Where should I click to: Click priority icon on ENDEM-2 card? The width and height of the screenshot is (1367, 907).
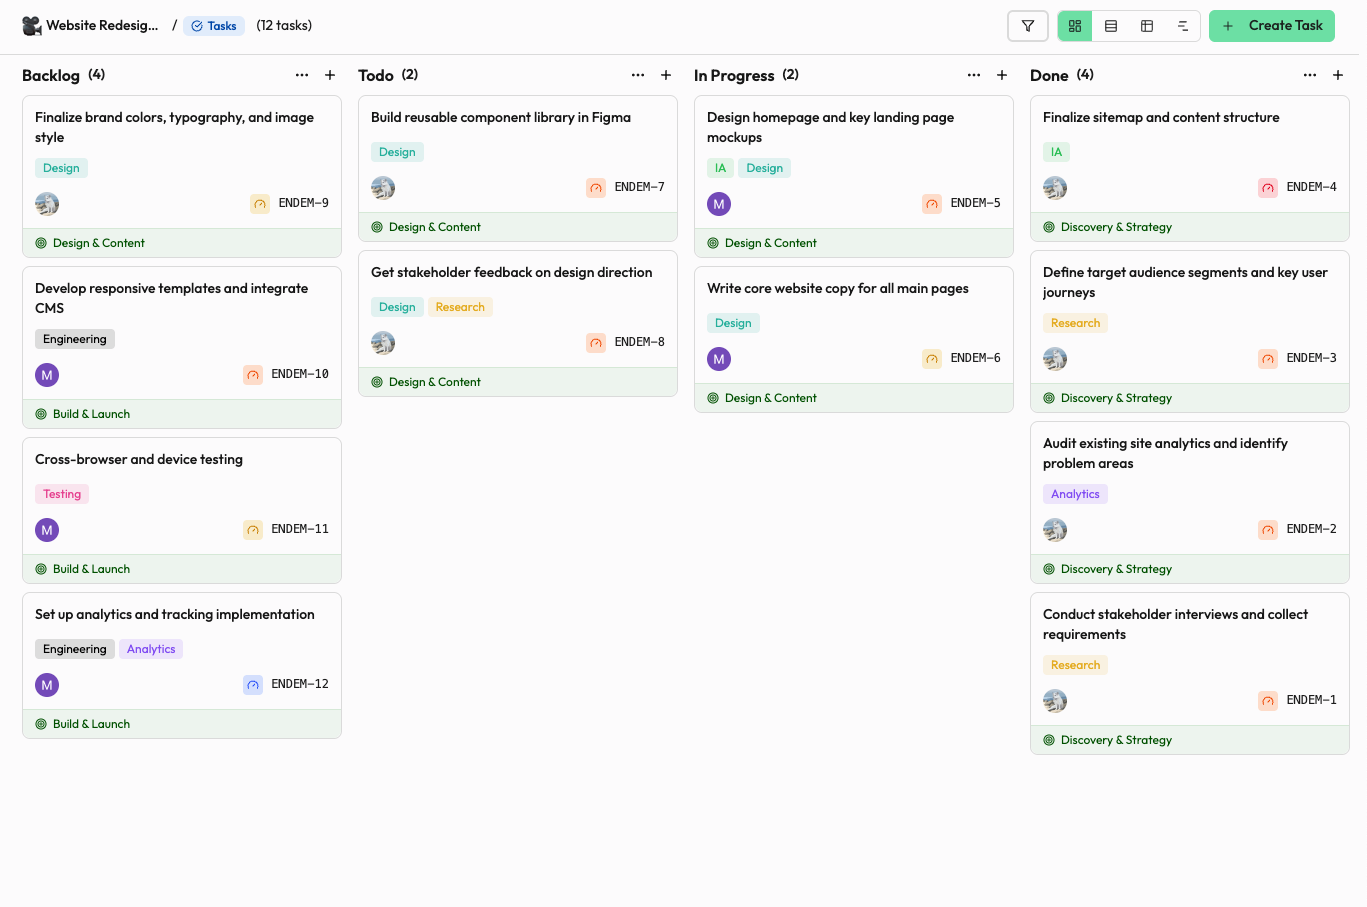click(1268, 530)
